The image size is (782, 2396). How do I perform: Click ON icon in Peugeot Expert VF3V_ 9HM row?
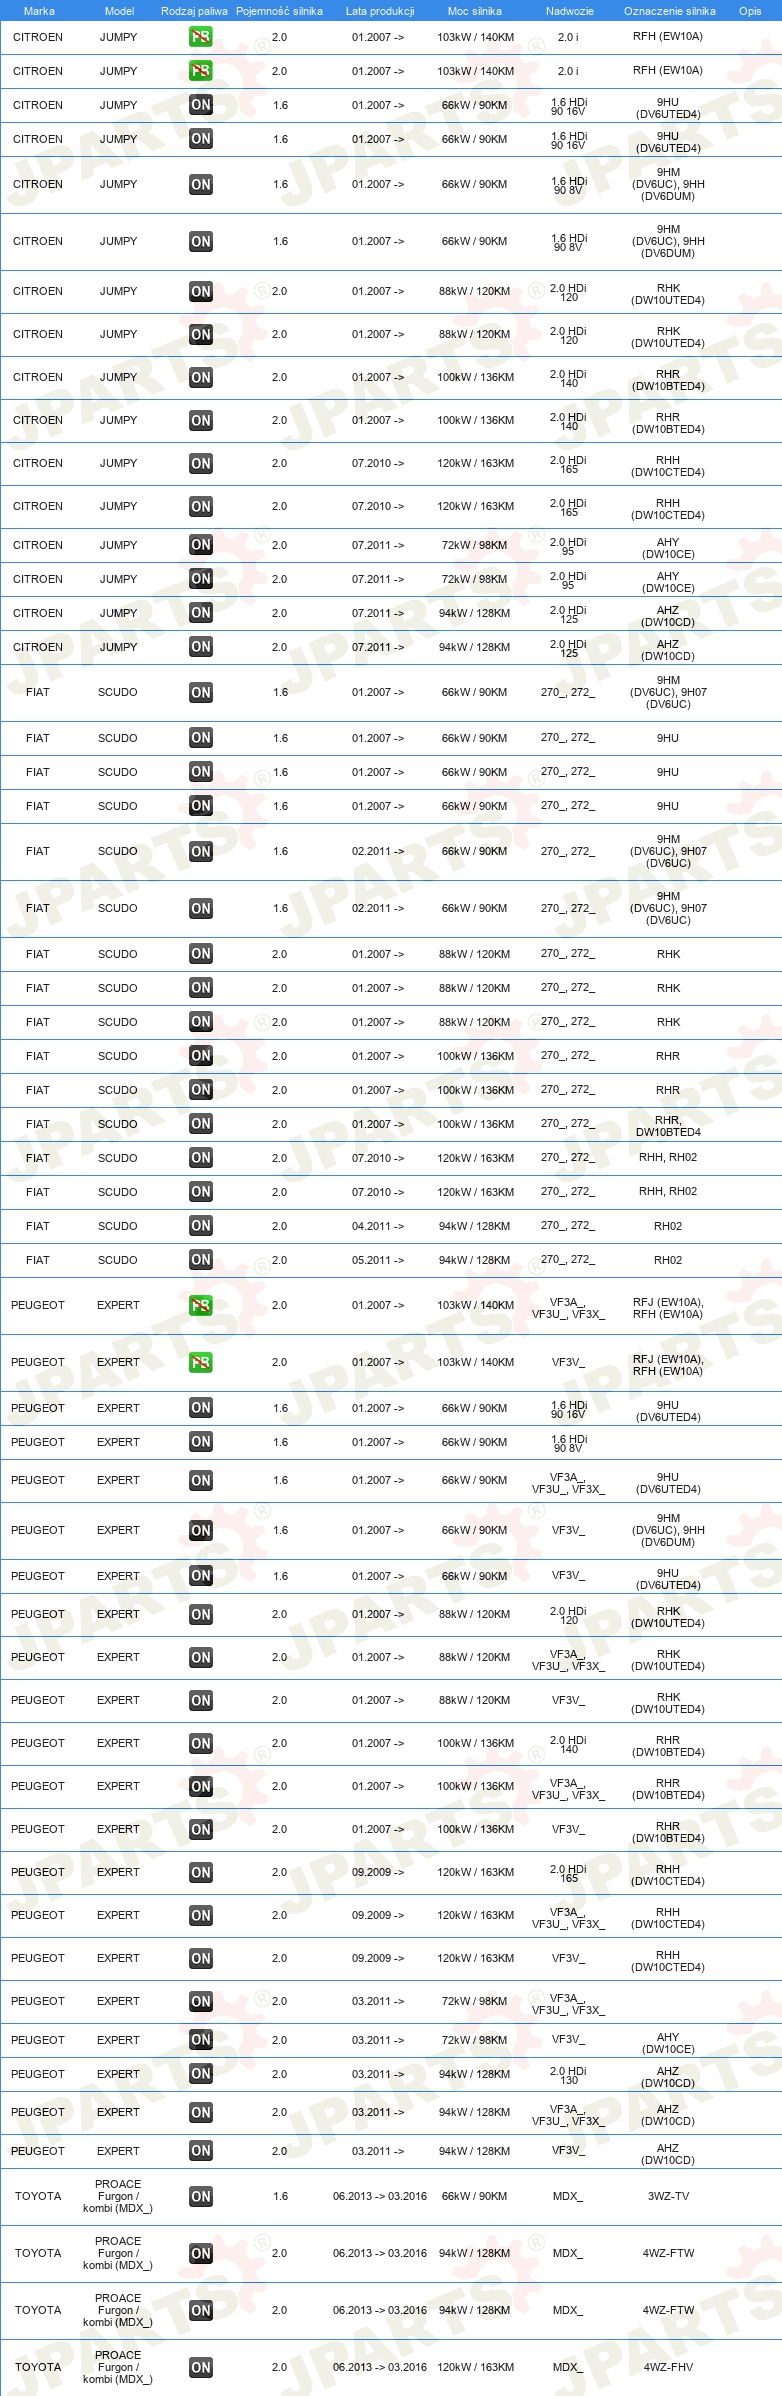[x=201, y=1531]
